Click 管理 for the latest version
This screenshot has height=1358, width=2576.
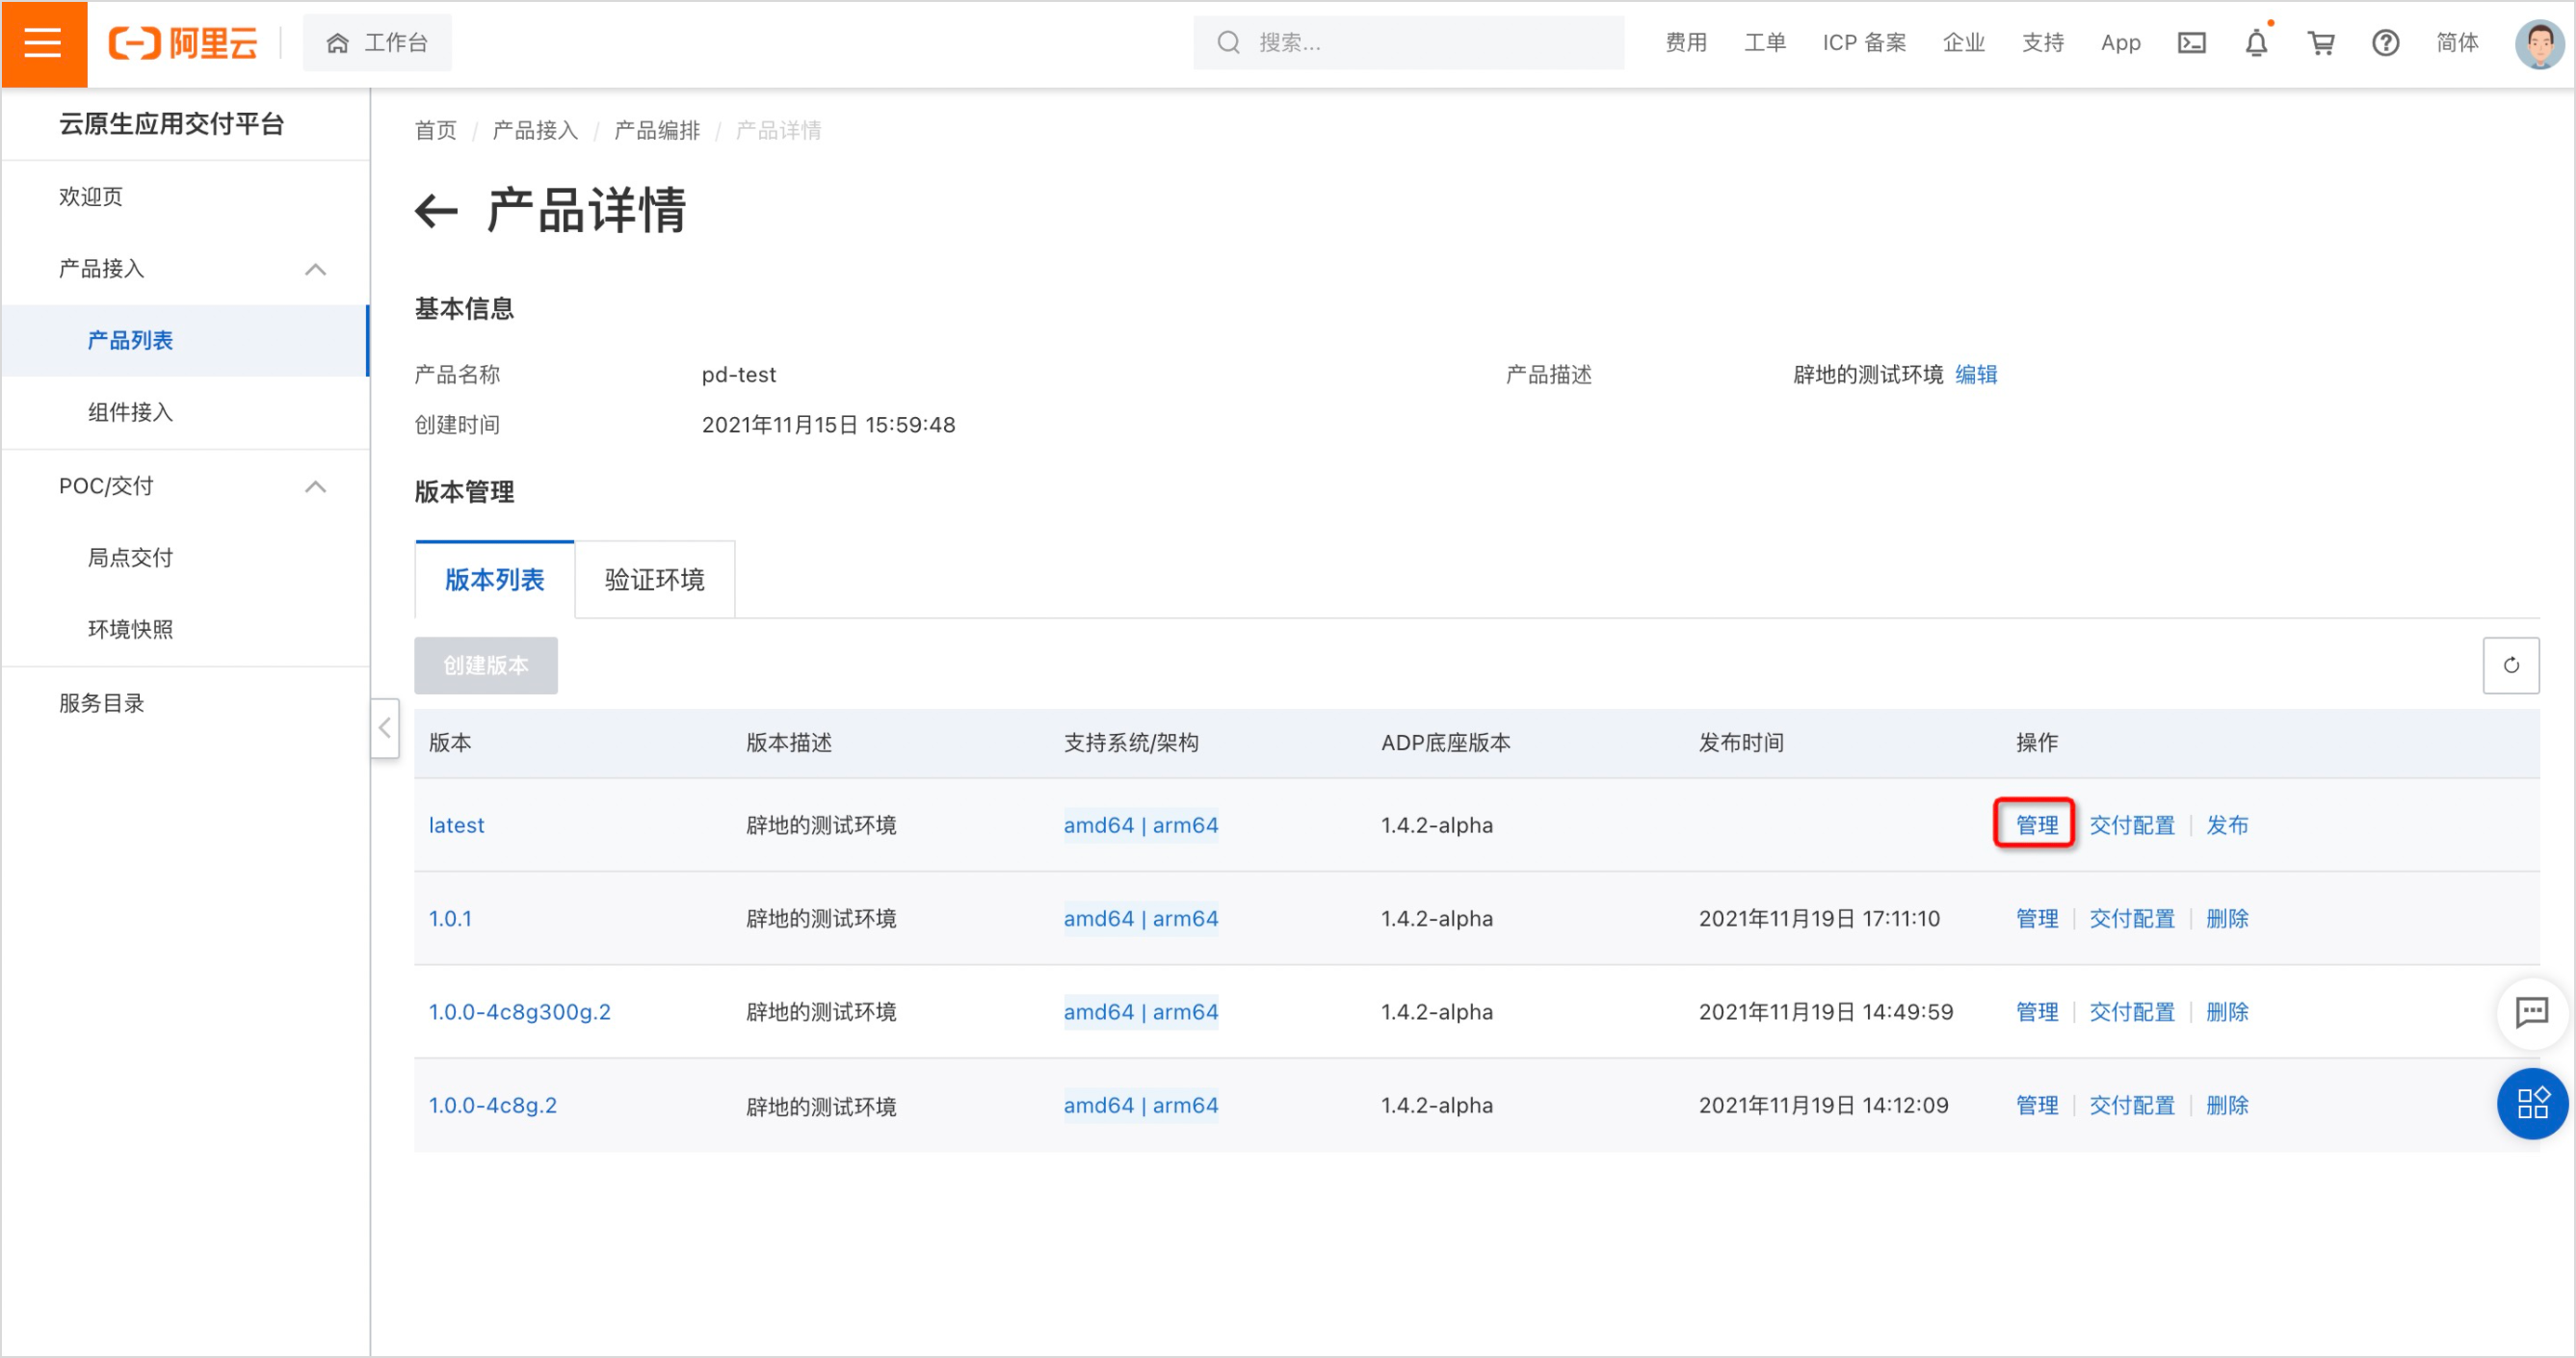coord(2036,825)
